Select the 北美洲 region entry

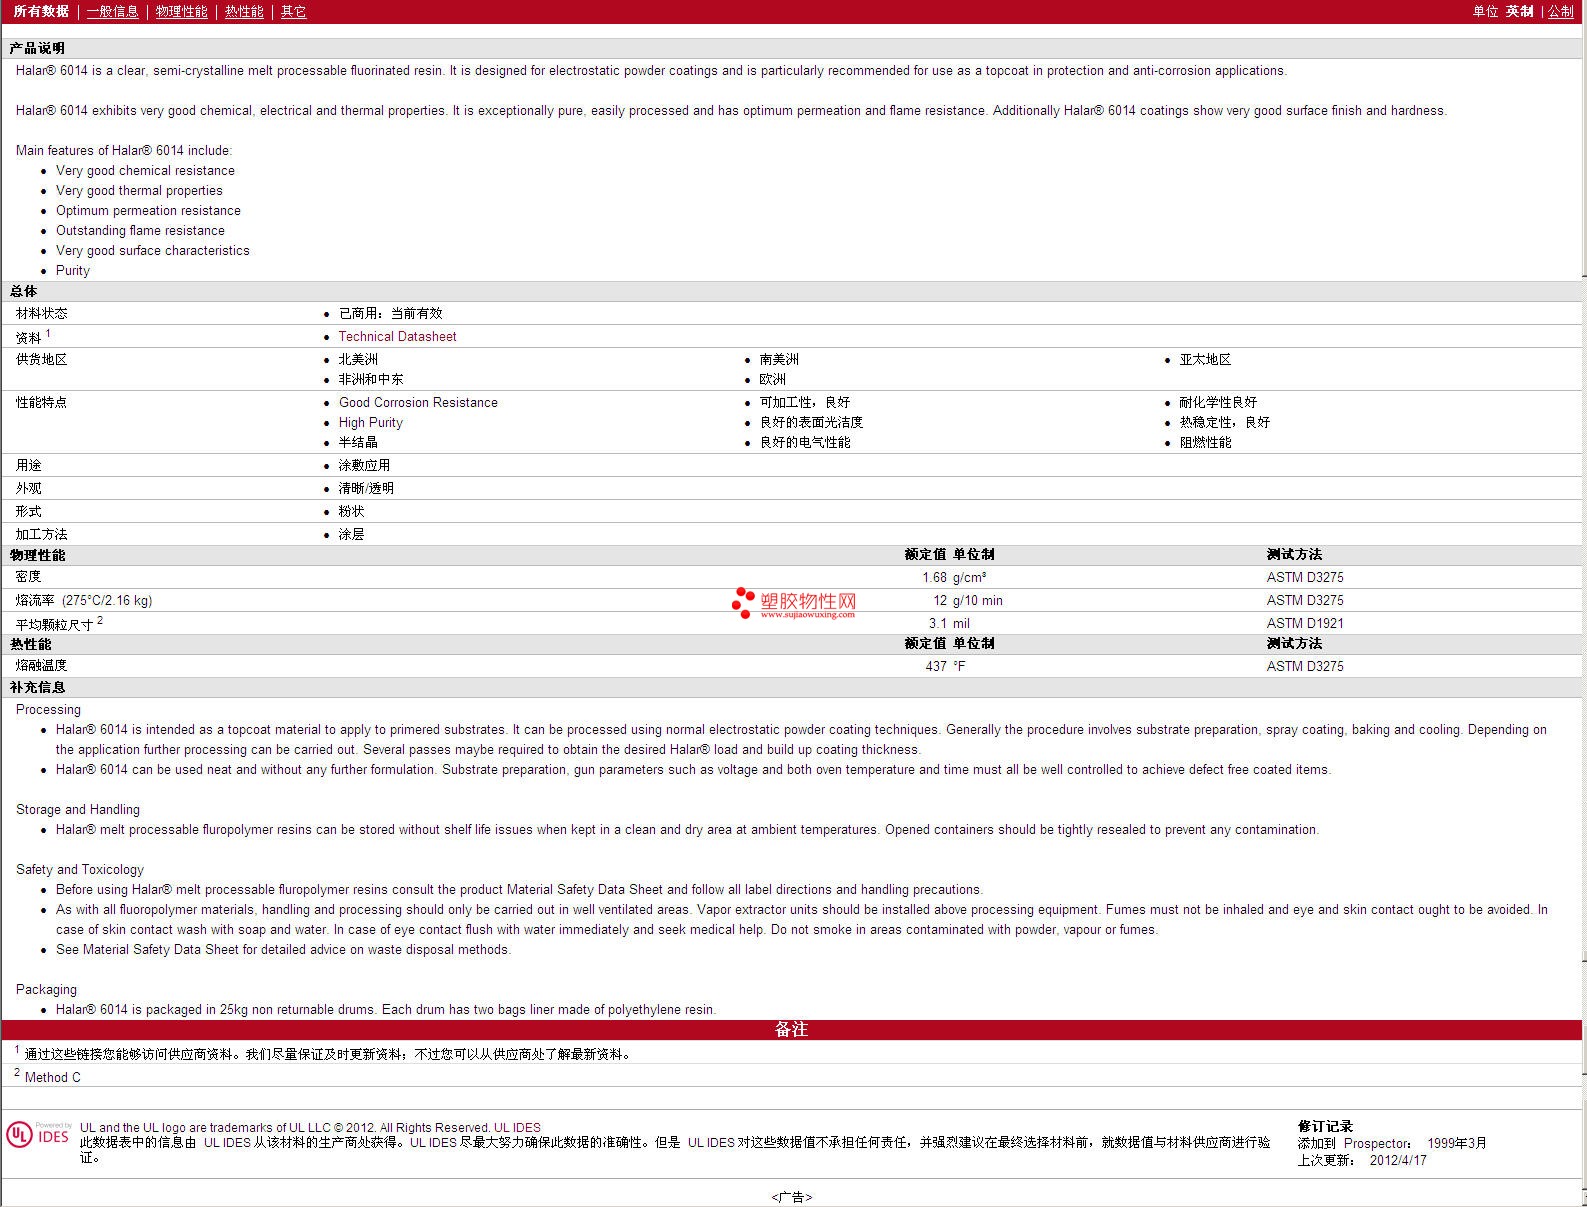(x=358, y=359)
